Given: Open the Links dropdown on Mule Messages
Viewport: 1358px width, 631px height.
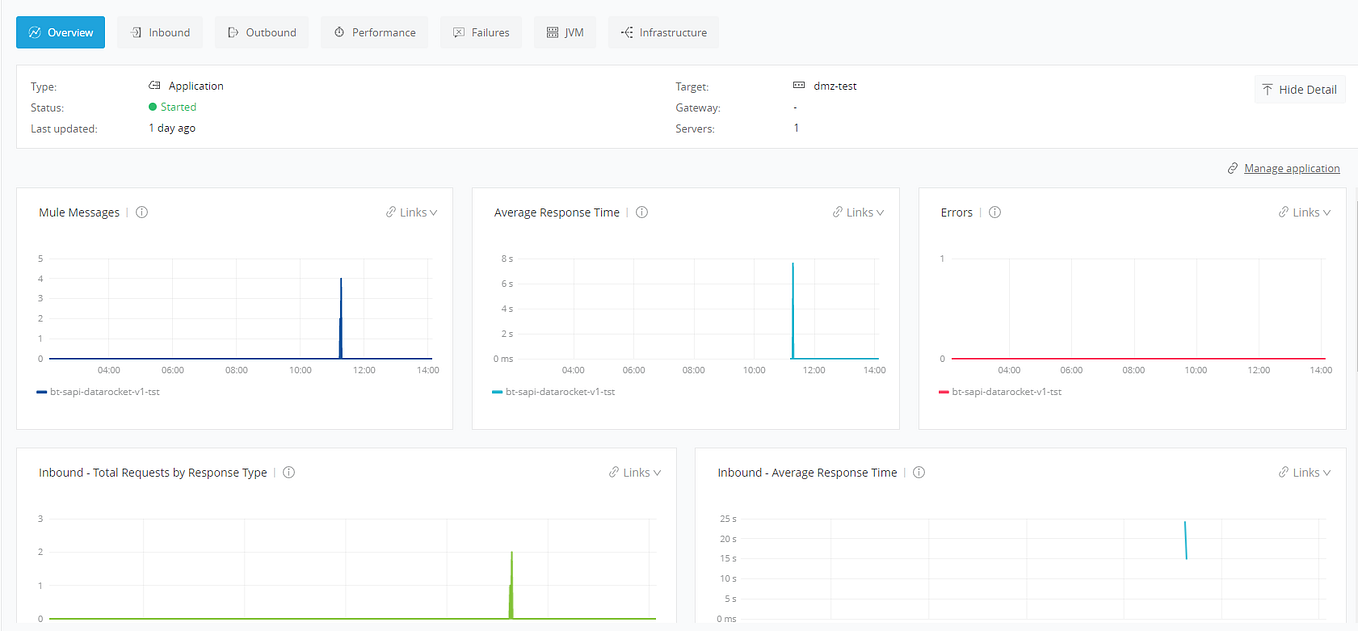Looking at the screenshot, I should (410, 211).
